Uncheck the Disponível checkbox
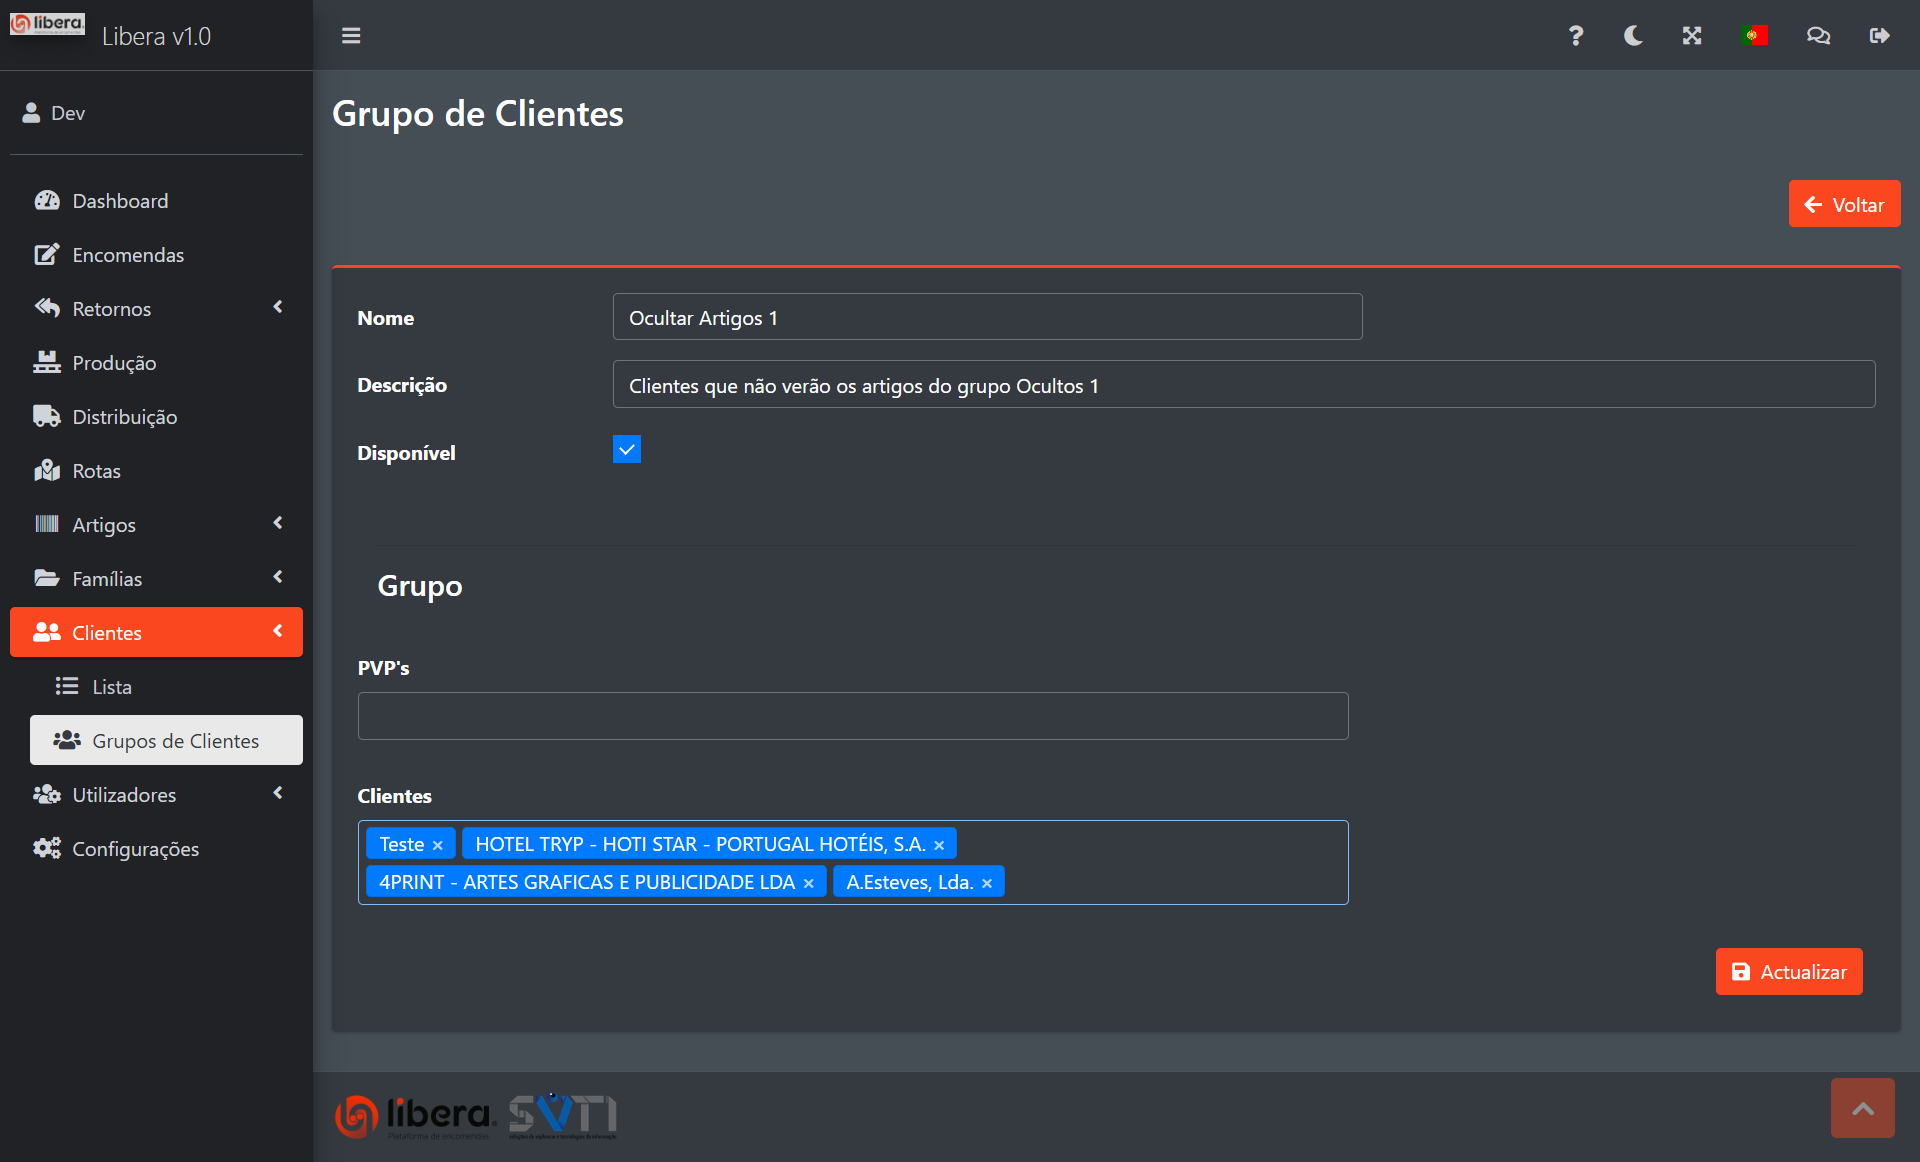Image resolution: width=1920 pixels, height=1162 pixels. (x=627, y=450)
